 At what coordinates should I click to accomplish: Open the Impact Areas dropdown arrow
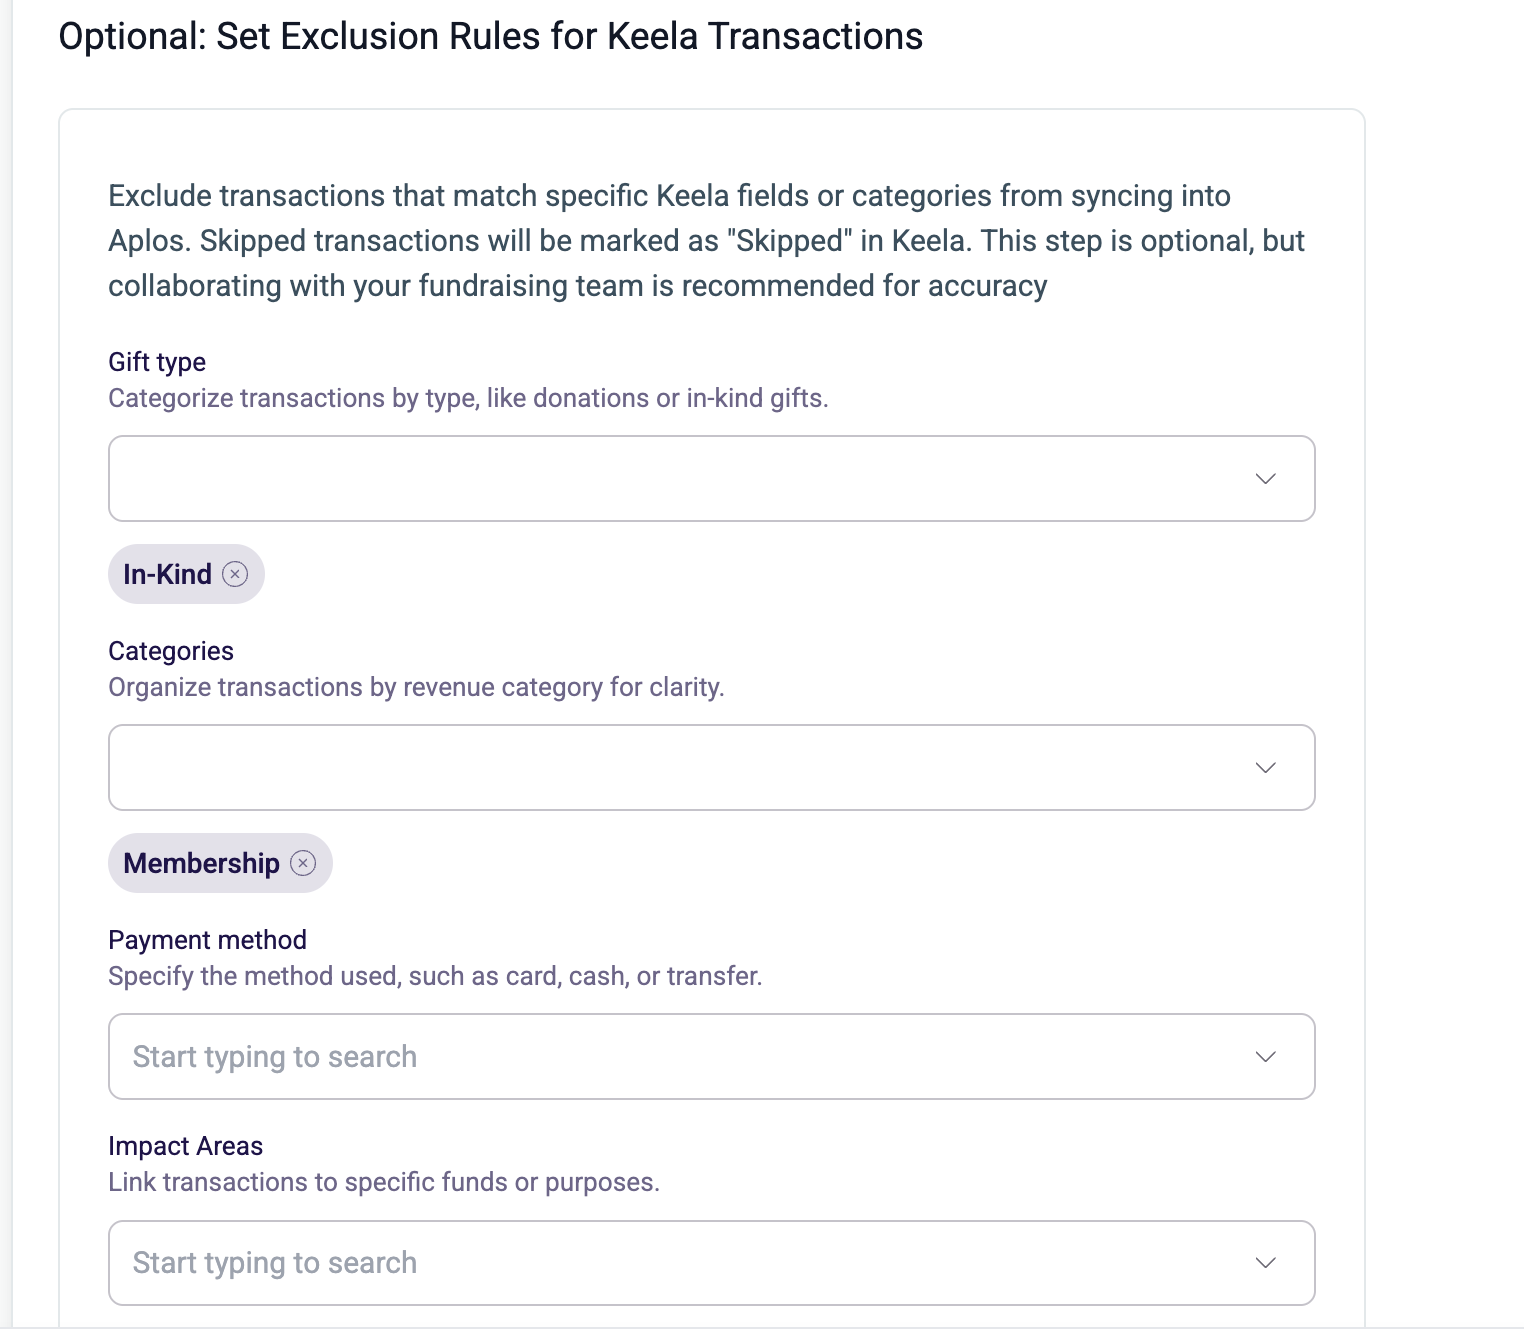1265,1263
